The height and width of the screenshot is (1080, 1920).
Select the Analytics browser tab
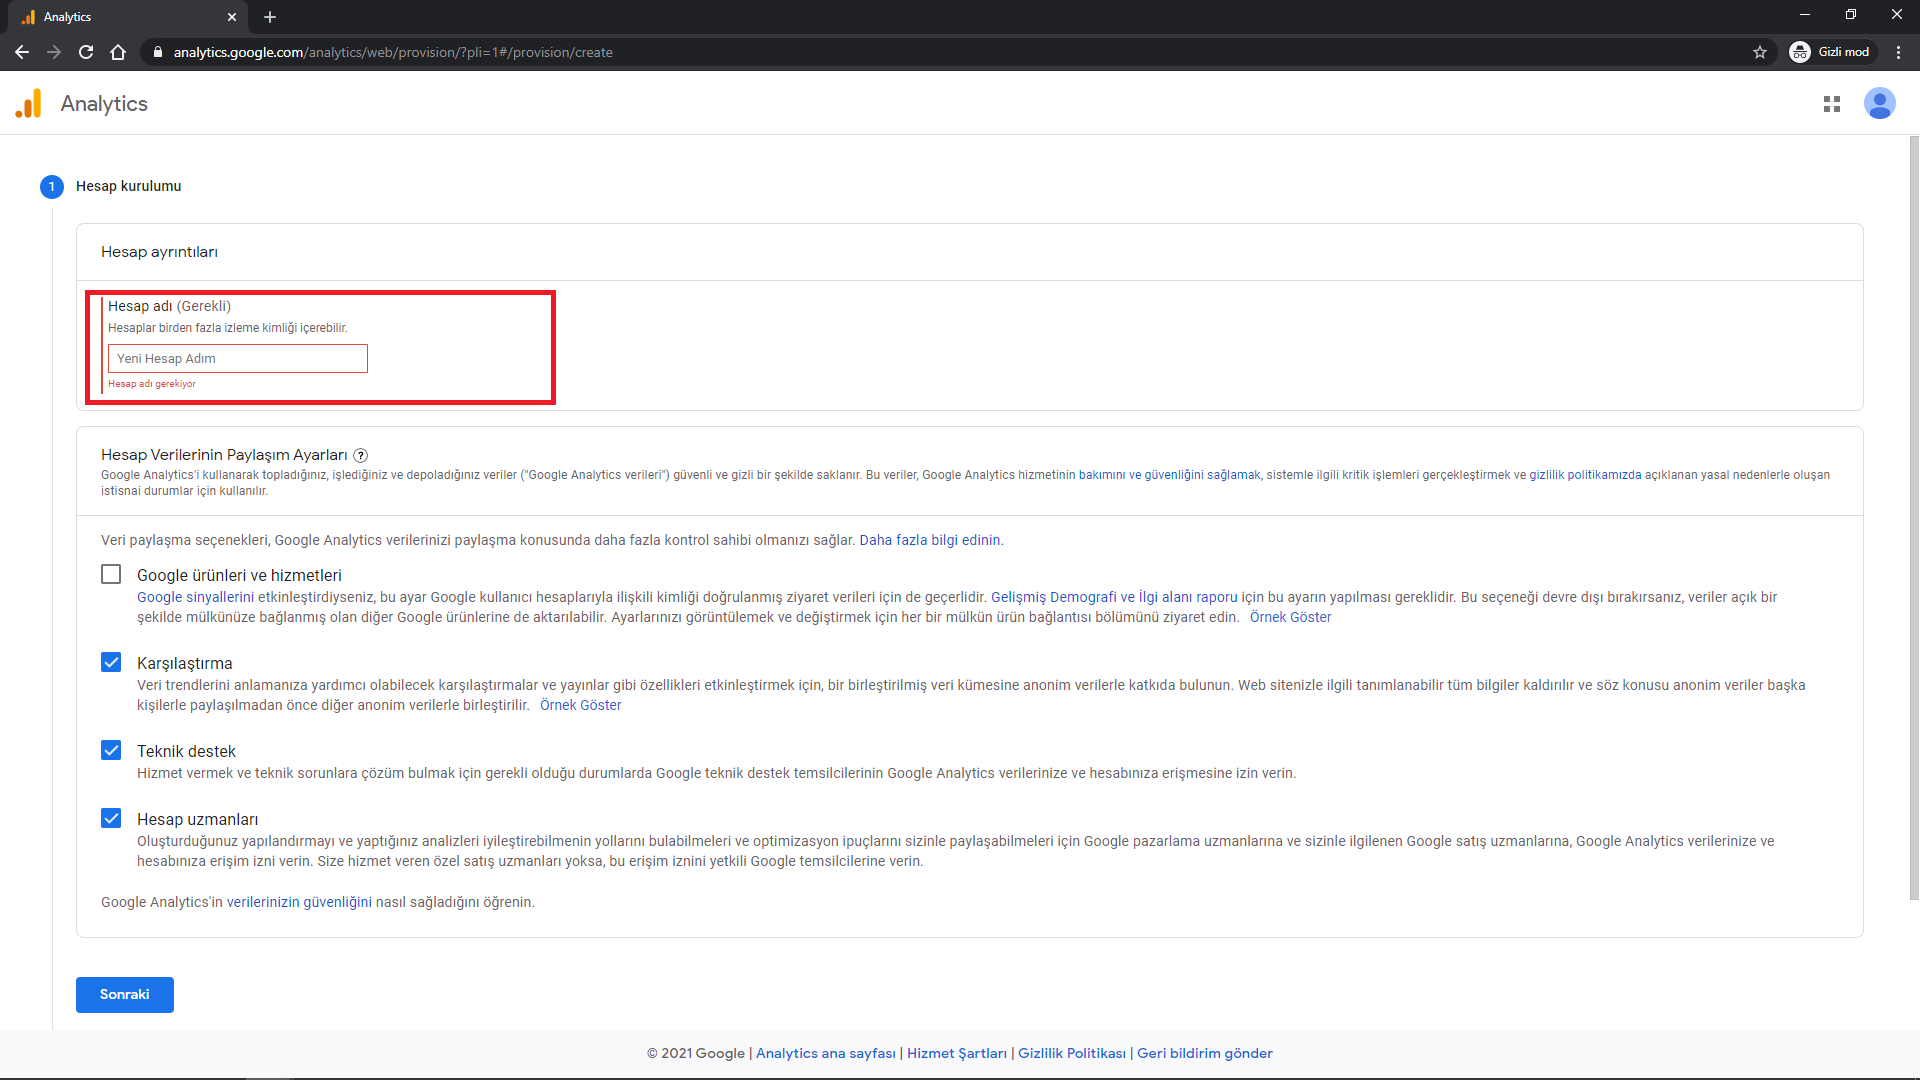125,17
